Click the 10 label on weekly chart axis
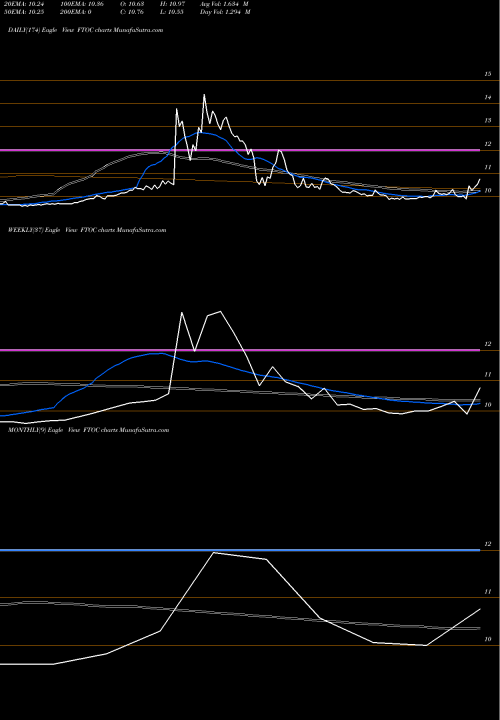Screen dimensions: 500x720 click(488, 405)
